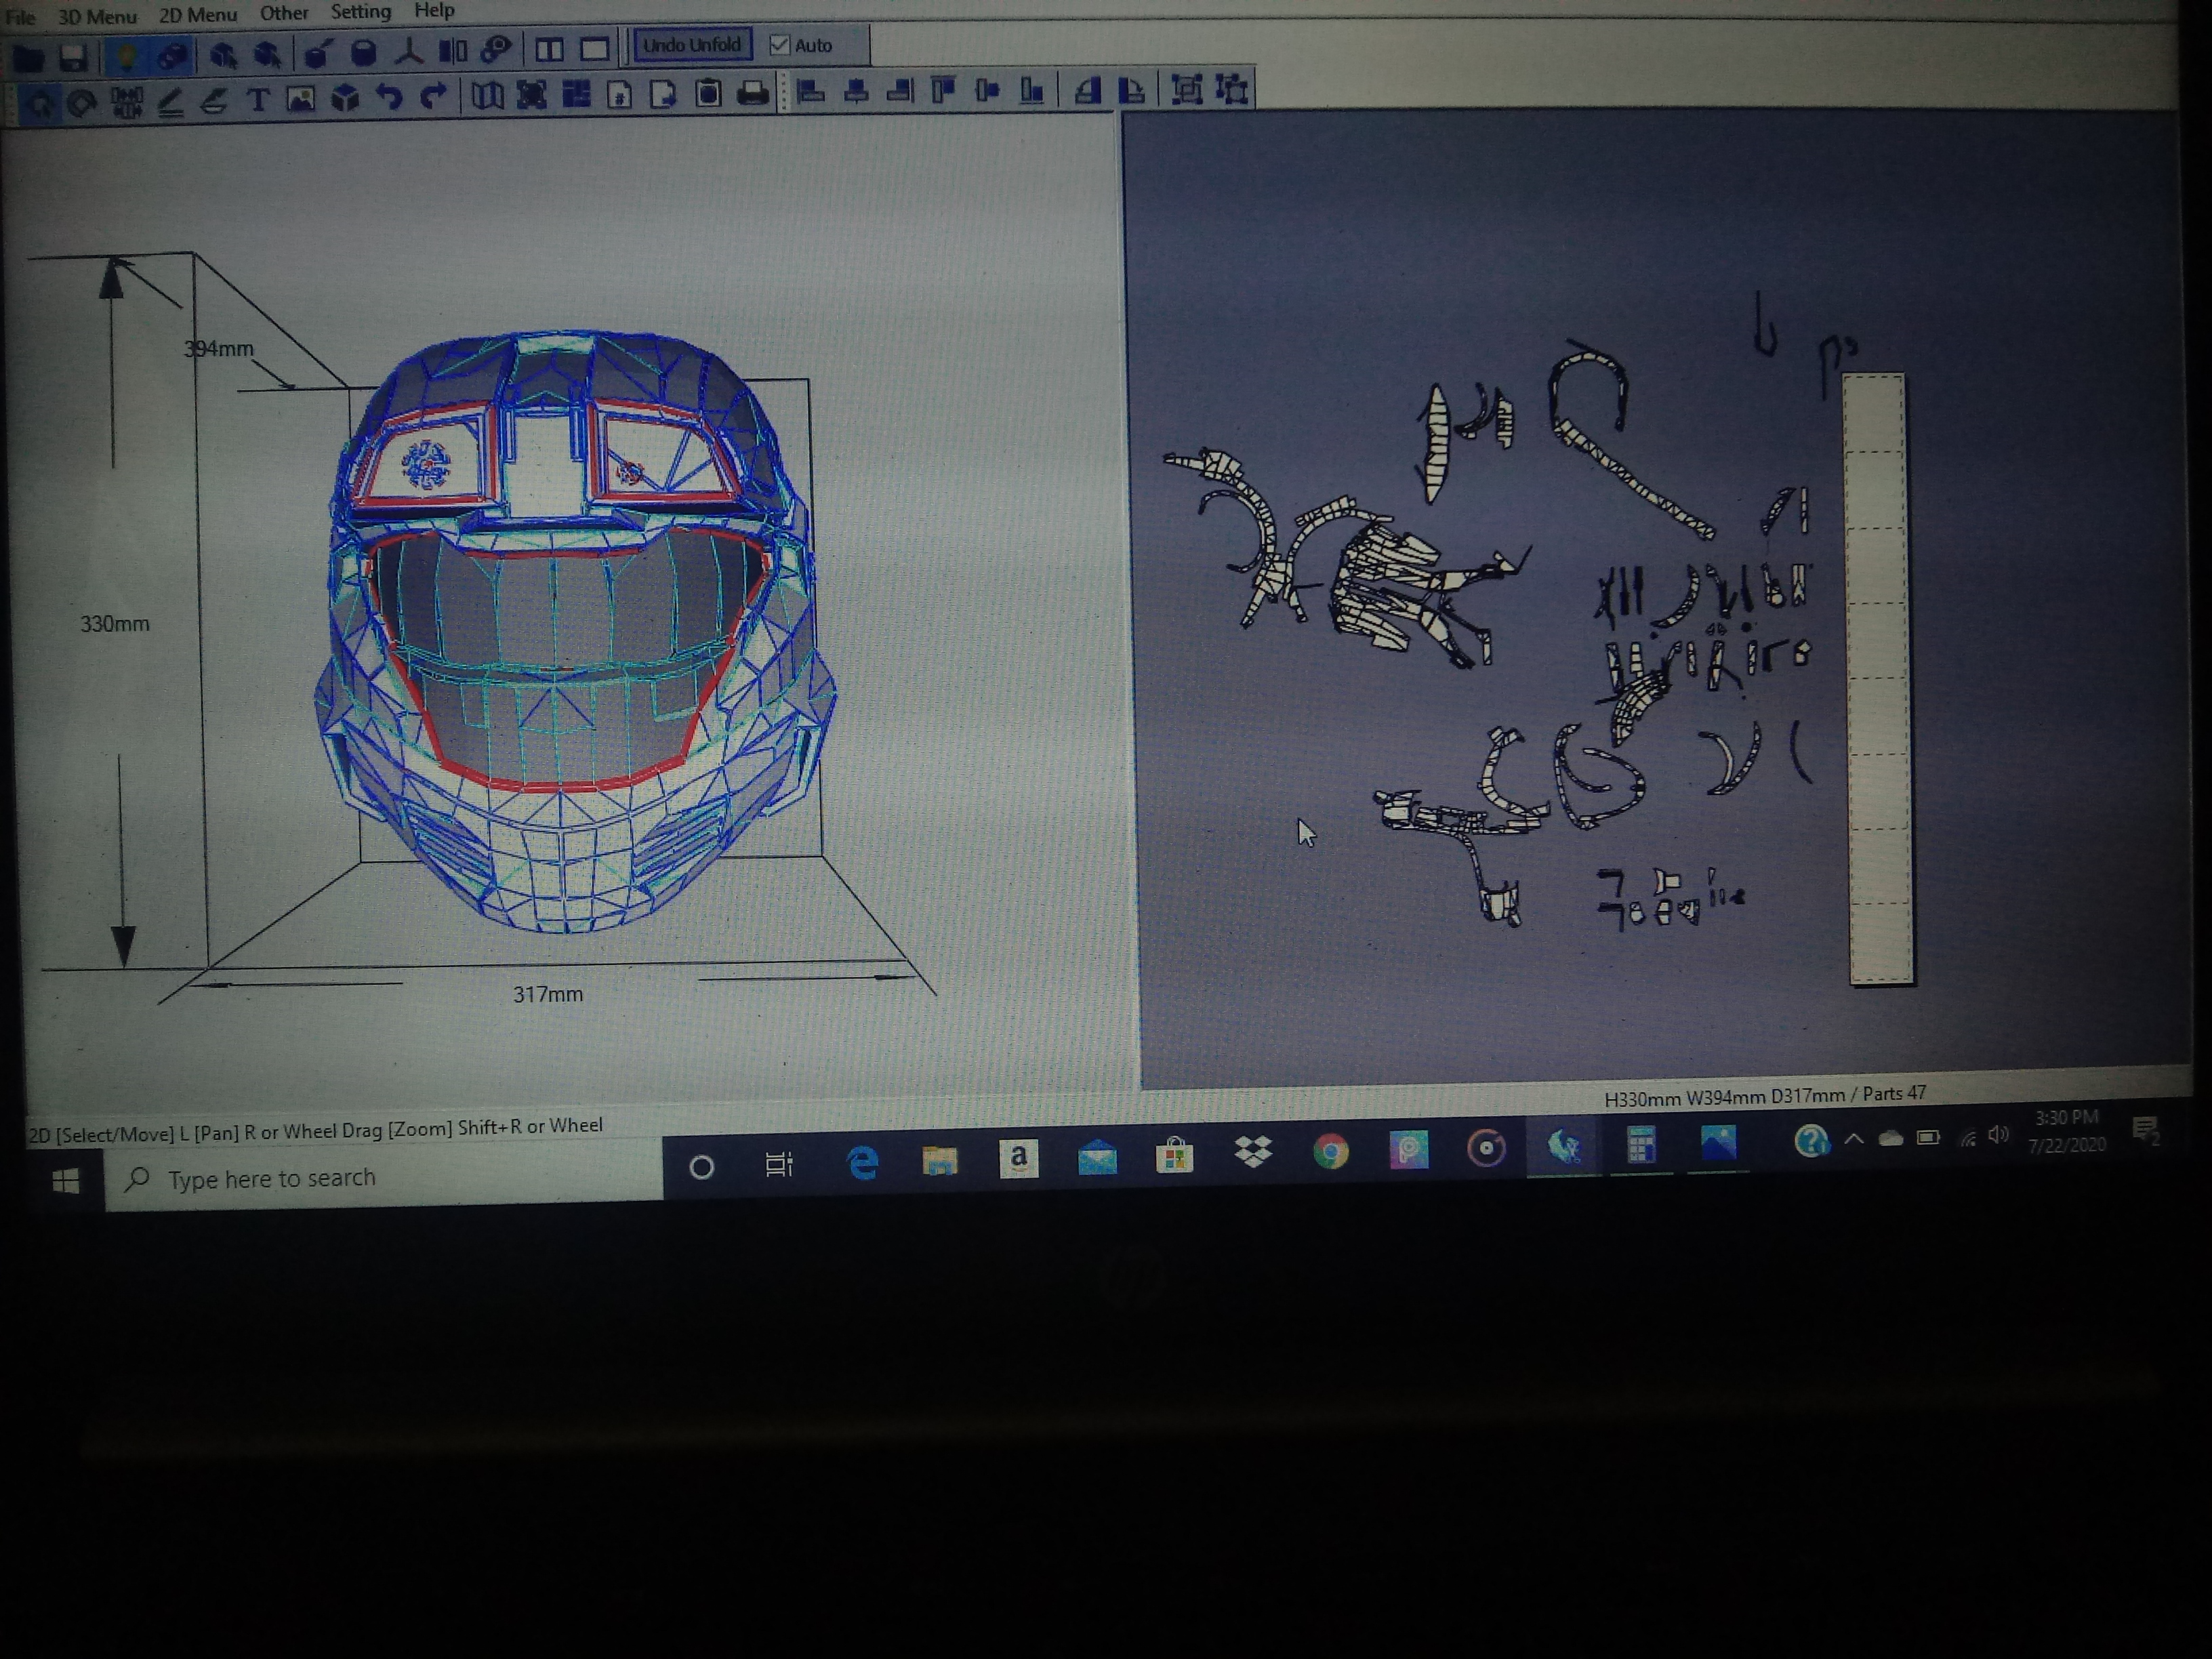Screen dimensions: 2212x1659
Task: Click the H330mm W394mm D317mm status text
Action: [x=1765, y=1096]
